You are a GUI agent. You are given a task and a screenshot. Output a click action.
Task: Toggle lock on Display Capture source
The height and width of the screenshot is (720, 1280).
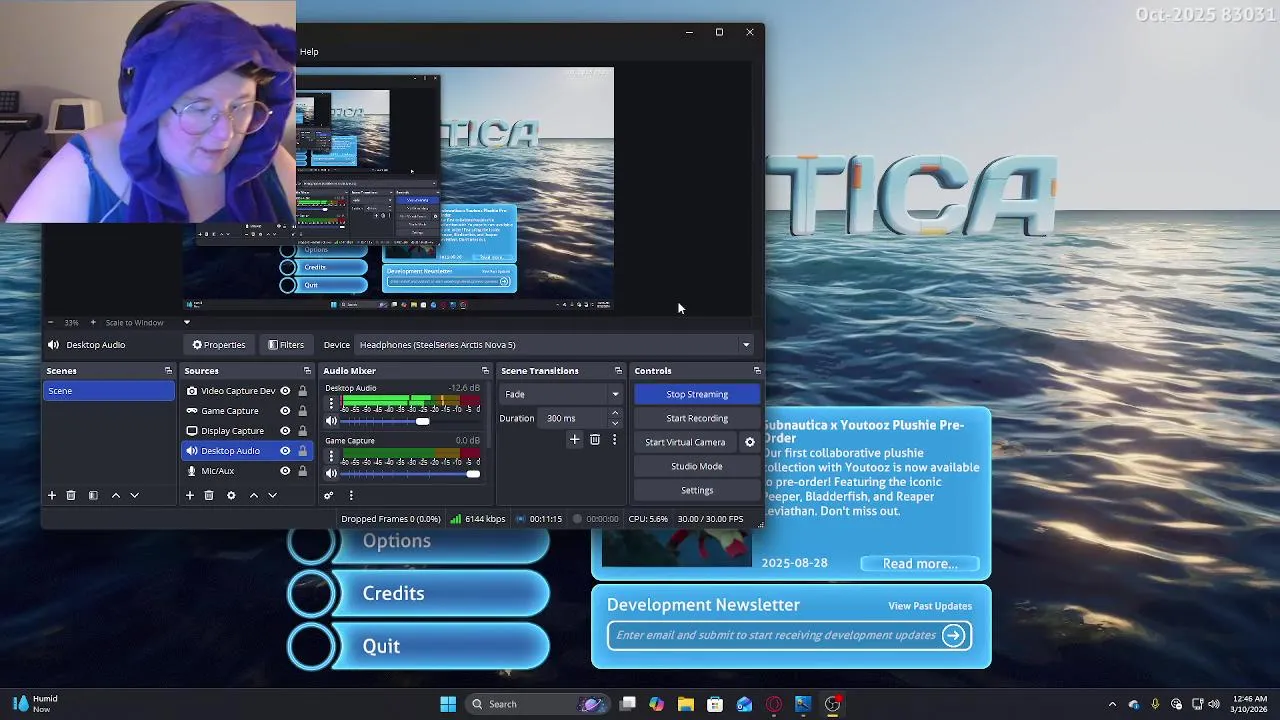[x=302, y=431]
